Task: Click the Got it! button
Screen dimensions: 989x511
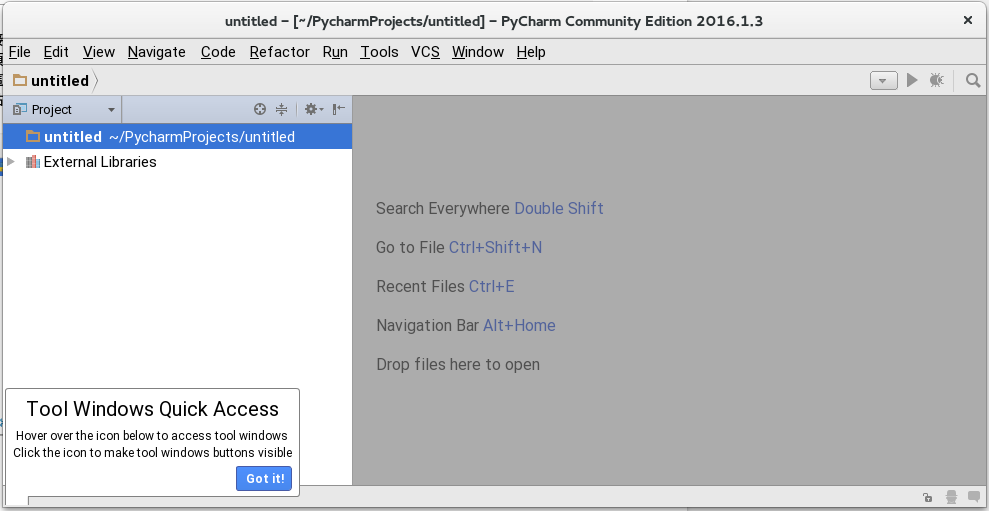Action: [x=264, y=478]
